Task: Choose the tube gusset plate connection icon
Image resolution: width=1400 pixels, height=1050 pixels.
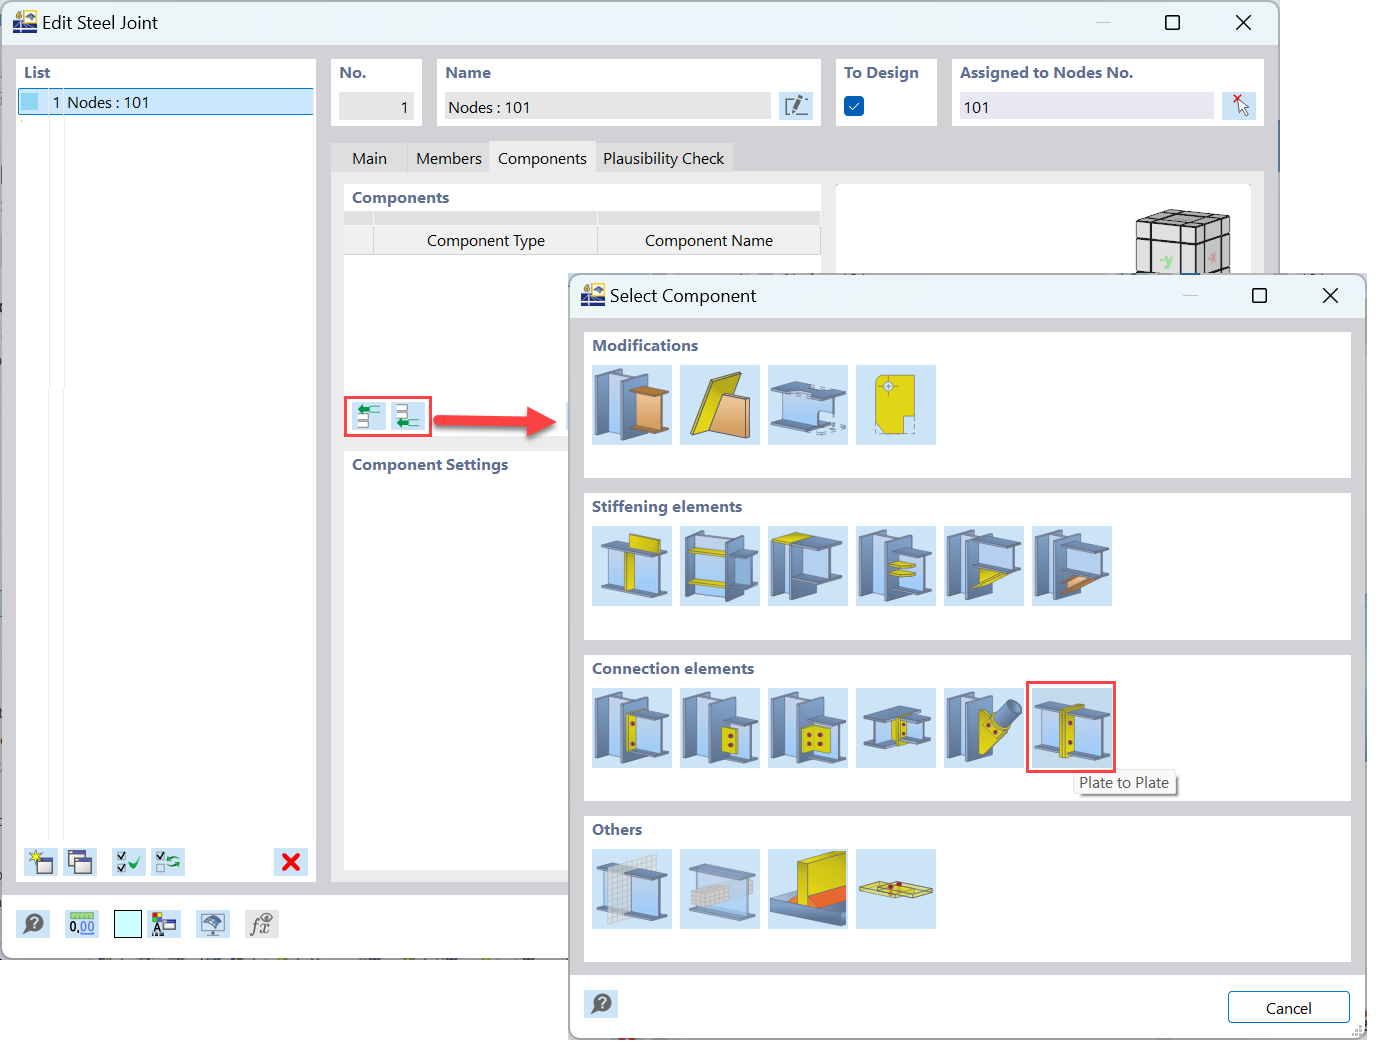Action: click(984, 728)
